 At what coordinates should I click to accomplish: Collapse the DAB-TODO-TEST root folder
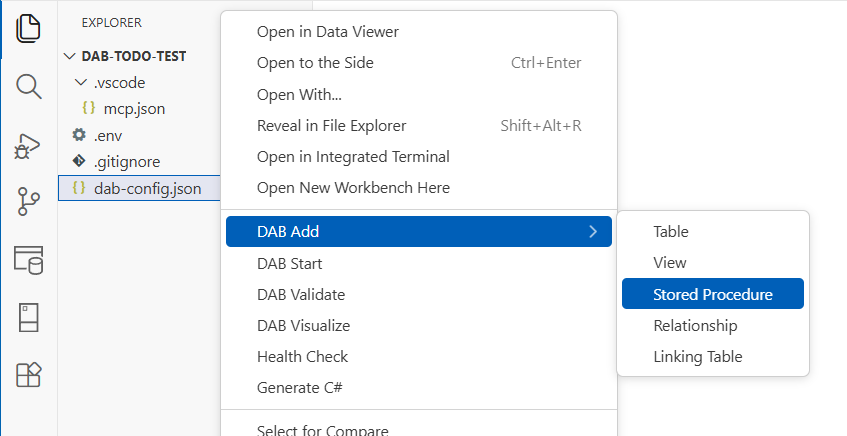[x=69, y=57]
